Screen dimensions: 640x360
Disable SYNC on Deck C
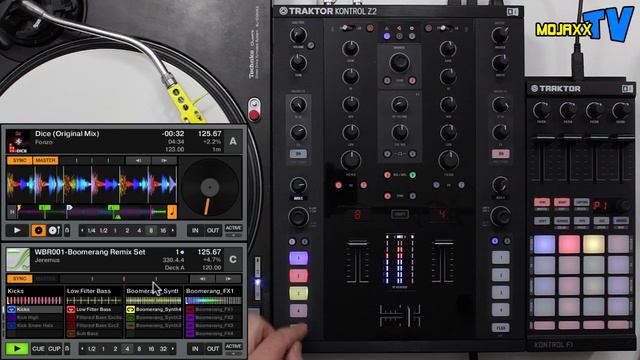tap(20, 279)
